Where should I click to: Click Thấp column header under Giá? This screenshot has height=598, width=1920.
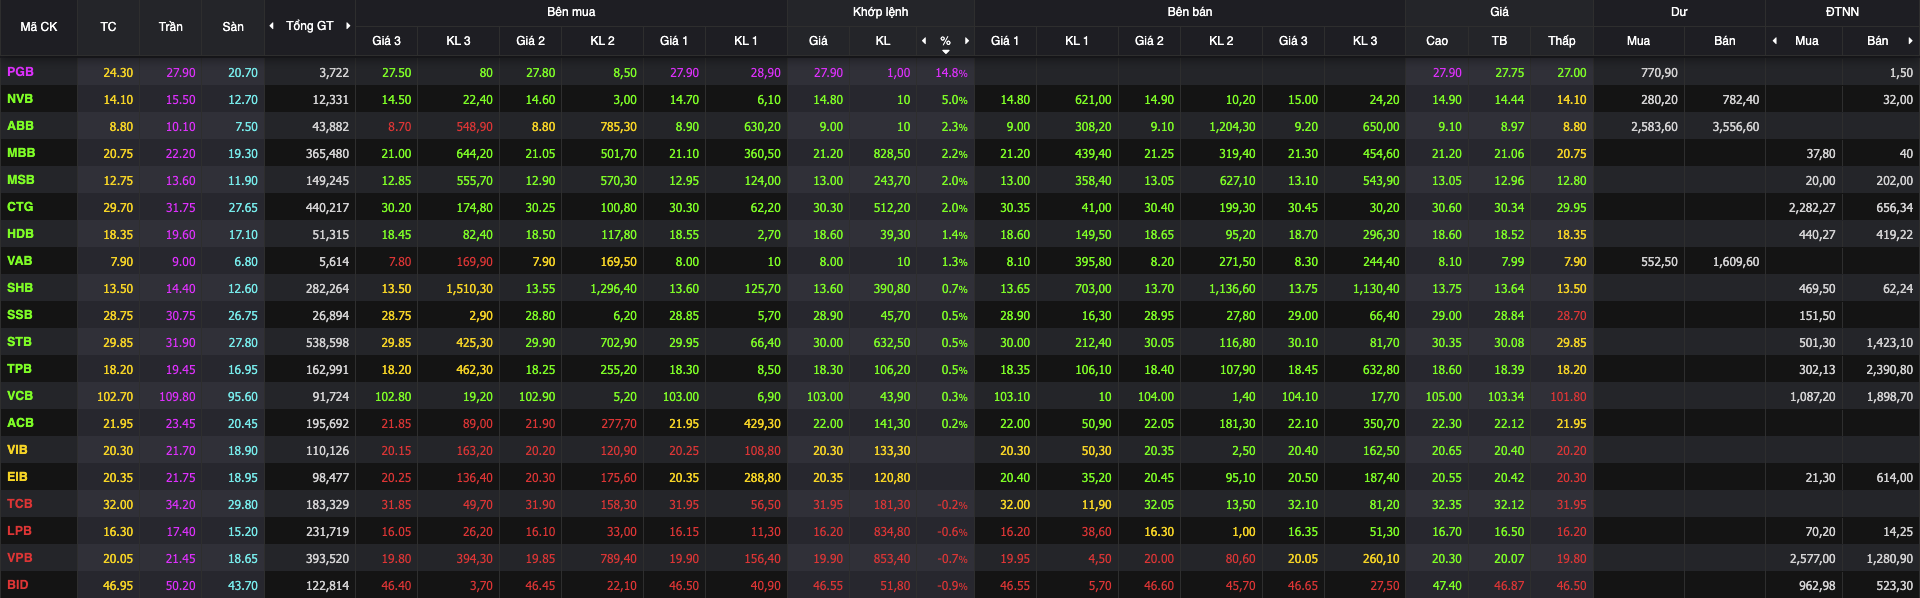[1562, 41]
